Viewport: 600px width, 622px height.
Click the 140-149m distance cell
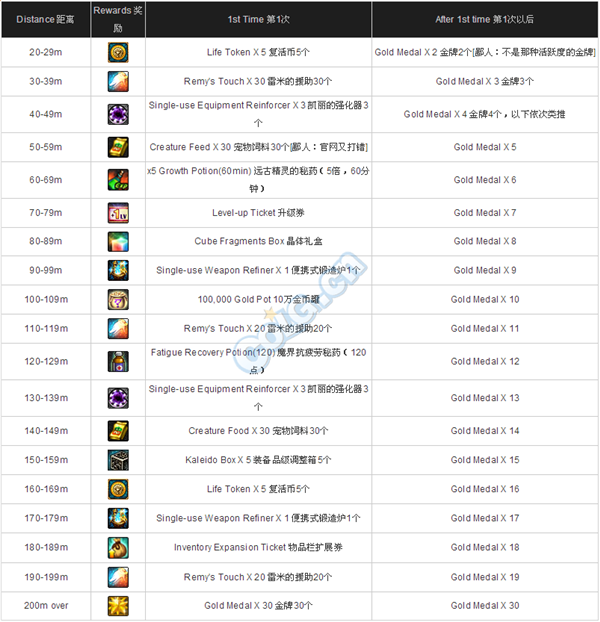(x=45, y=431)
